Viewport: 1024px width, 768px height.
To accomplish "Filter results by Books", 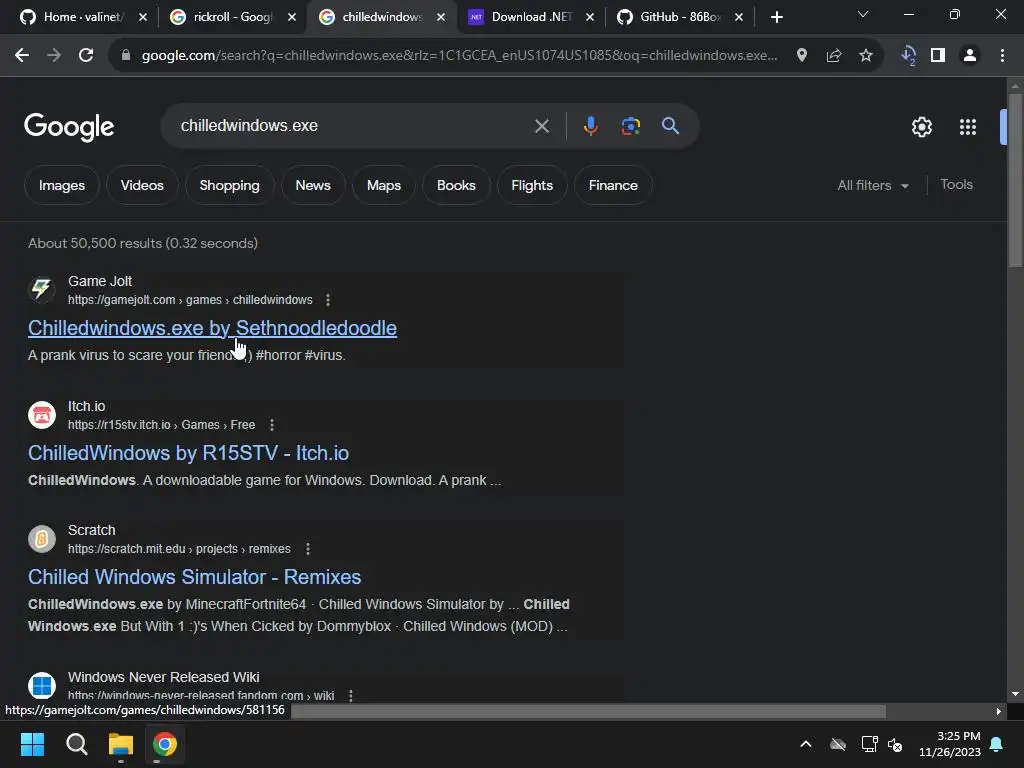I will tap(456, 185).
